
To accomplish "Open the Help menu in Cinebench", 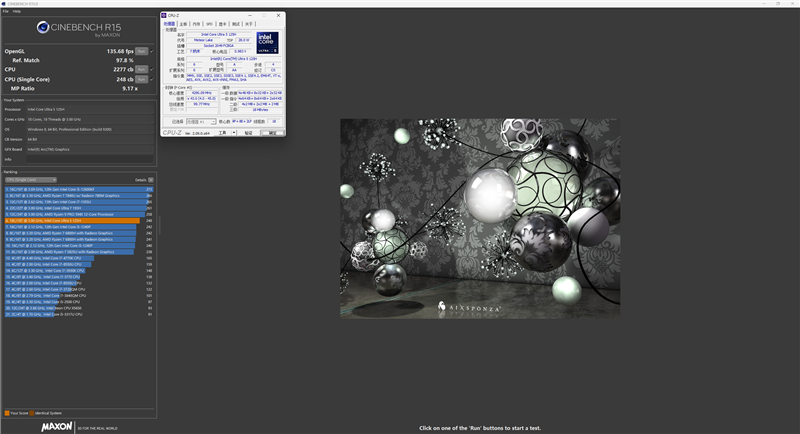I will tap(17, 11).
